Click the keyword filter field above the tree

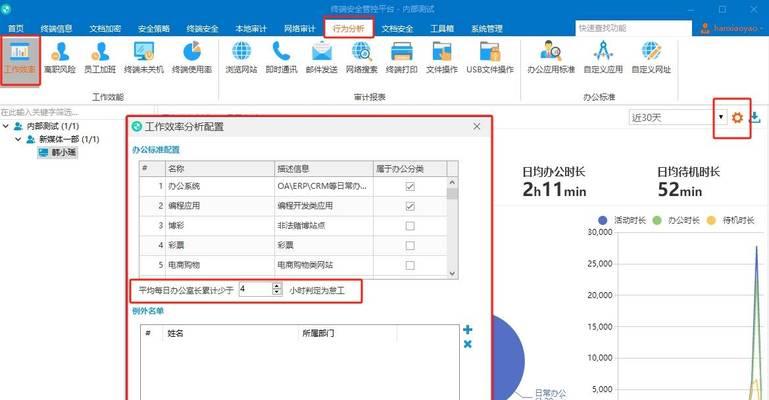coord(77,112)
